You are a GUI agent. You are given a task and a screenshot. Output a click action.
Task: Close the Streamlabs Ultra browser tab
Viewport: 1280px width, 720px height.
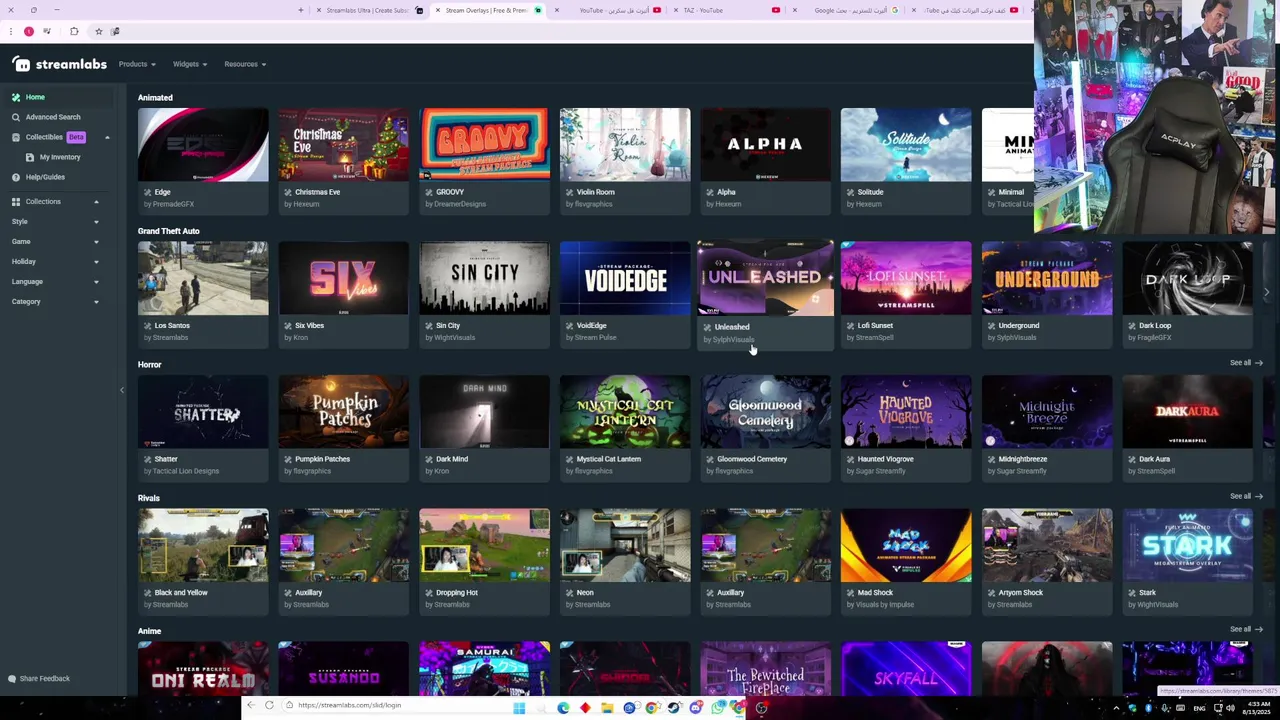click(x=318, y=10)
